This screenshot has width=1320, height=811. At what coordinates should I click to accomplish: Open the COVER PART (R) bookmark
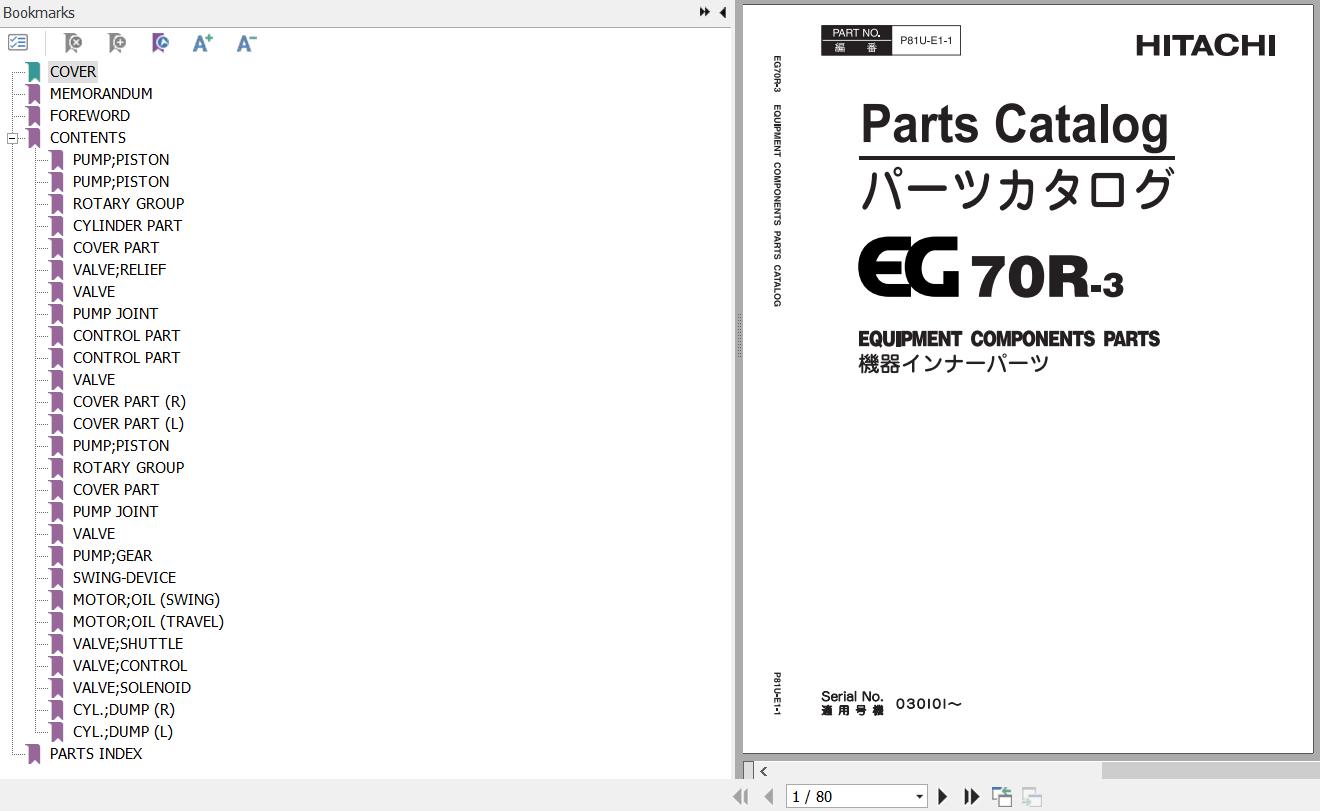[x=129, y=402]
